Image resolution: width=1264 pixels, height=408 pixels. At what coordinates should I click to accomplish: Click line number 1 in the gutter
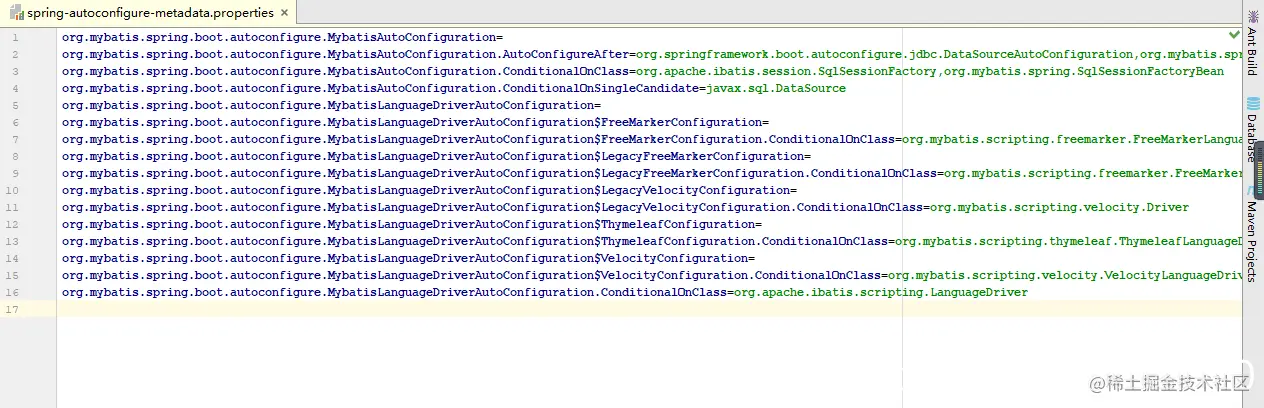coord(15,37)
